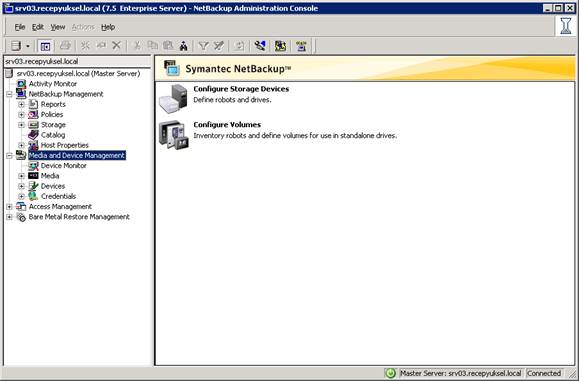
Task: Click the cut scissors toolbar icon
Action: click(x=137, y=46)
